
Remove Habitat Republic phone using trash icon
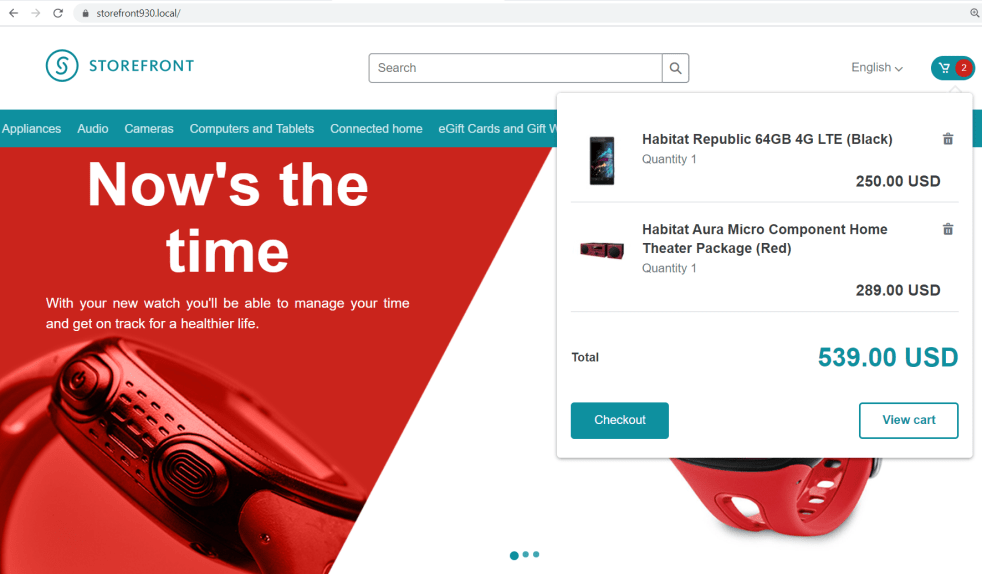(948, 139)
